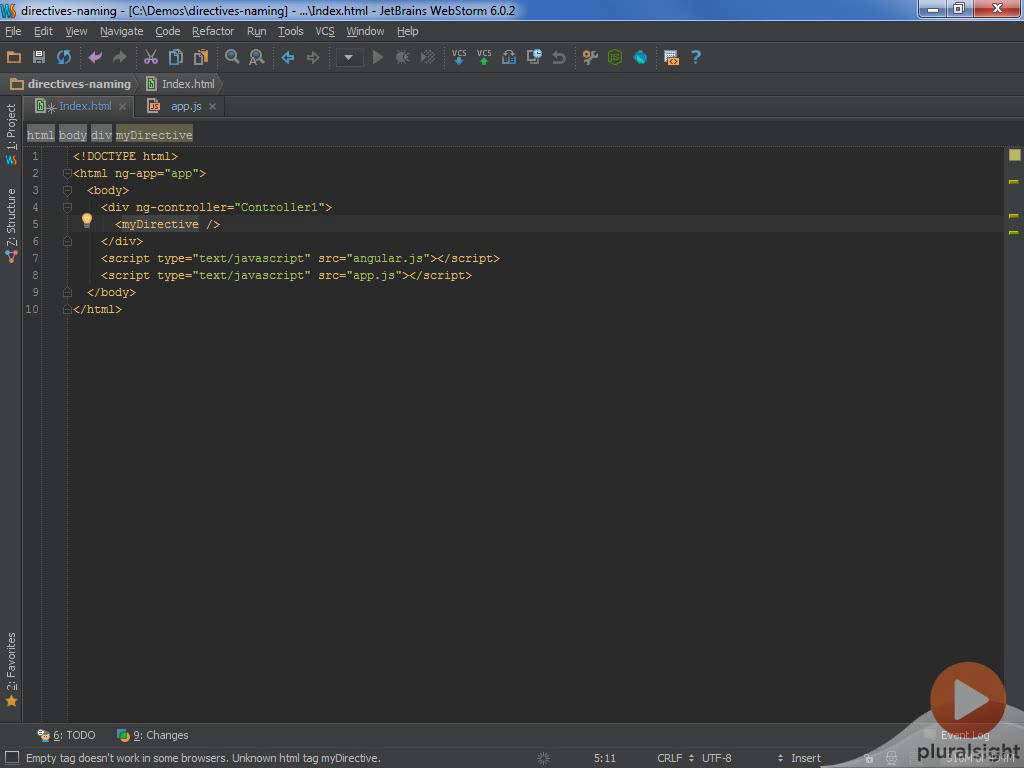Change UTF-8 file encoding
The width and height of the screenshot is (1024, 768).
[716, 758]
